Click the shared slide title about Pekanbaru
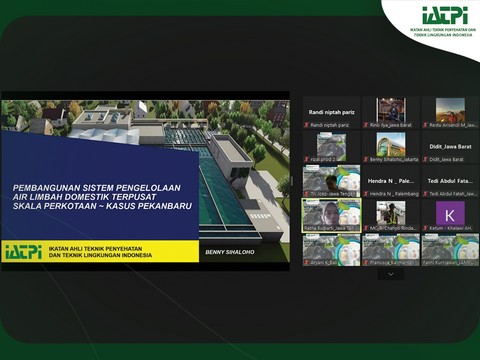The width and height of the screenshot is (480, 360). pos(102,197)
